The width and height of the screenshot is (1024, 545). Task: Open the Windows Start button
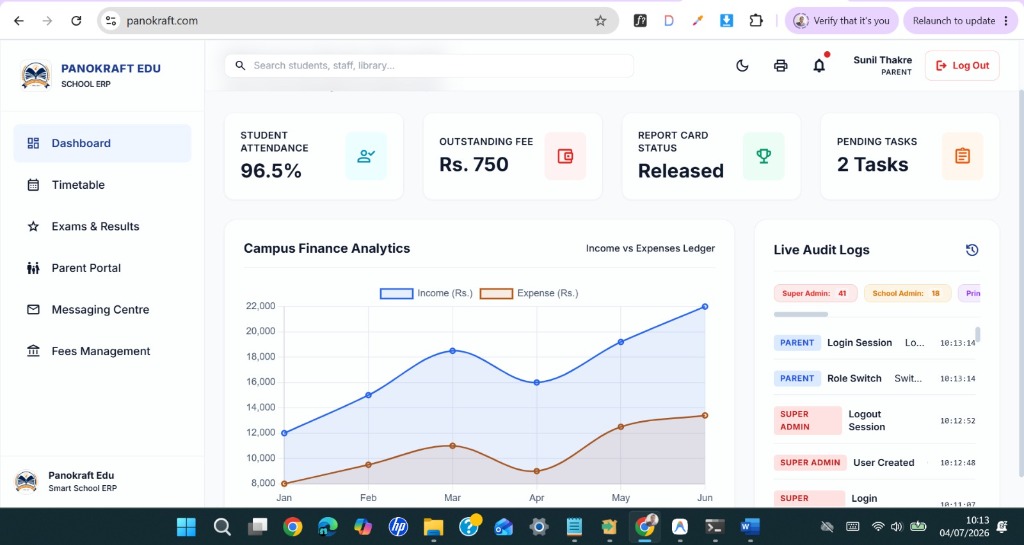pos(186,527)
